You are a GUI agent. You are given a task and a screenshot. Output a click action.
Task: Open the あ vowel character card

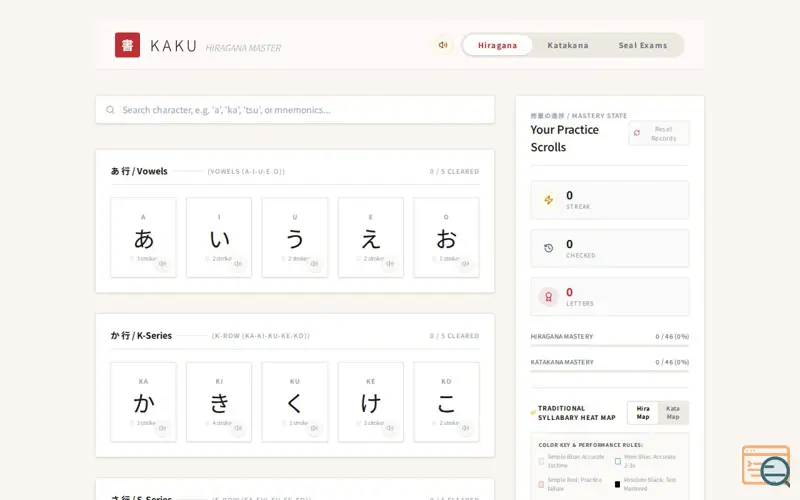[x=143, y=238]
